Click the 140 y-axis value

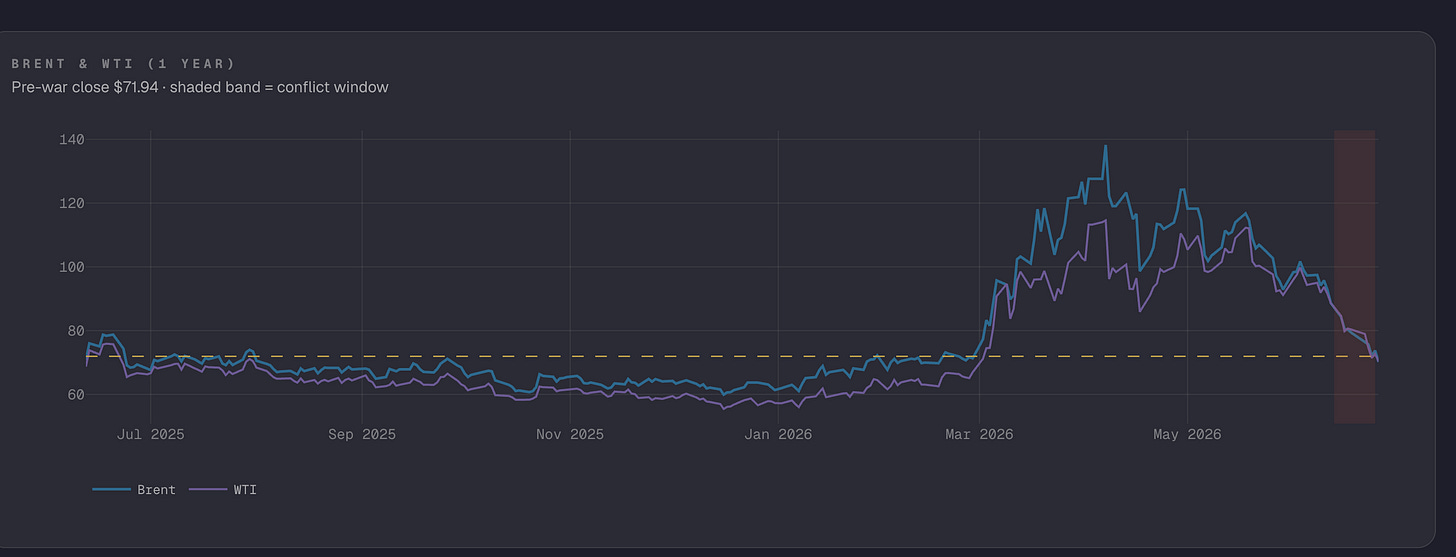pyautogui.click(x=71, y=139)
